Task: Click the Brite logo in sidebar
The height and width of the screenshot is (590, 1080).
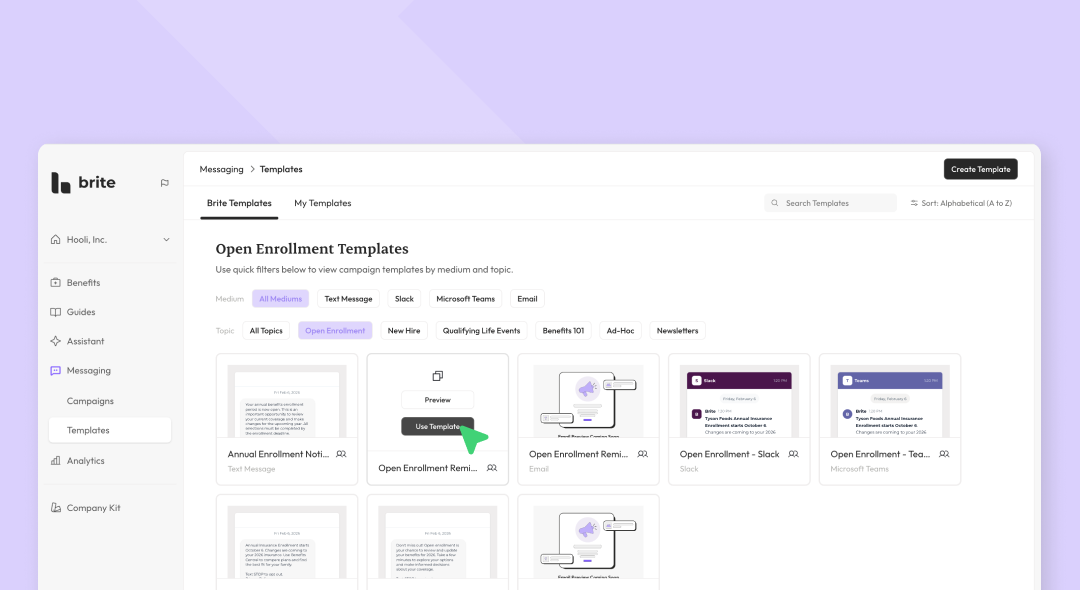Action: (x=84, y=183)
